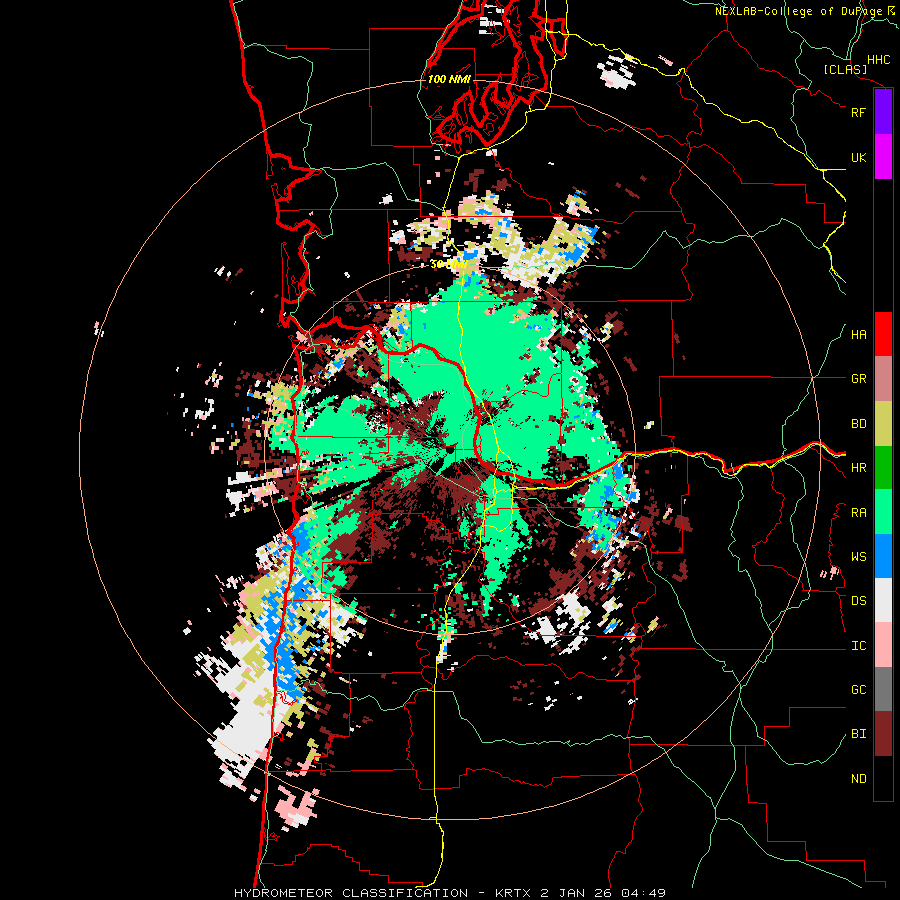Click the WS legend label
Screen dimensions: 900x900
click(859, 557)
